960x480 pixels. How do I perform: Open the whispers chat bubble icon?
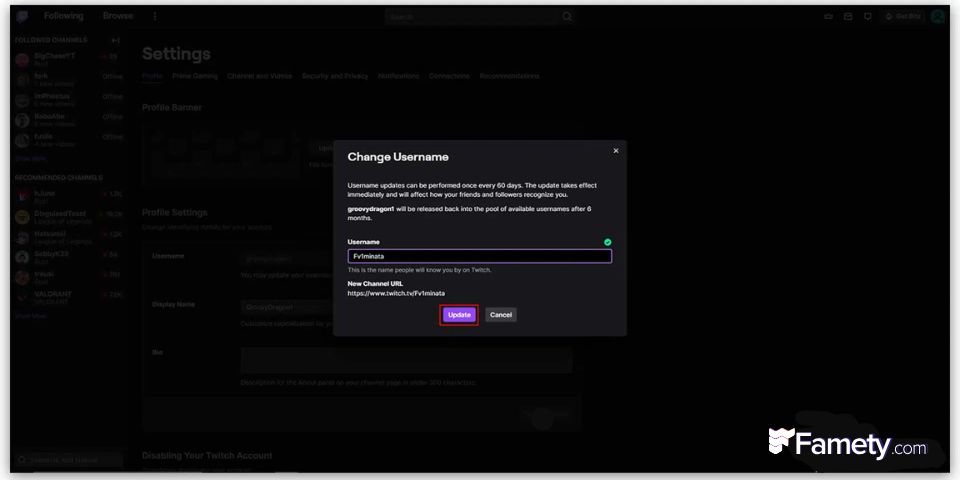click(x=868, y=17)
